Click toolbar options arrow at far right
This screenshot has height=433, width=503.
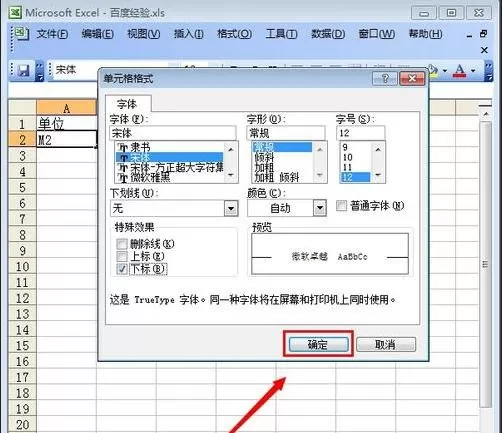[488, 71]
